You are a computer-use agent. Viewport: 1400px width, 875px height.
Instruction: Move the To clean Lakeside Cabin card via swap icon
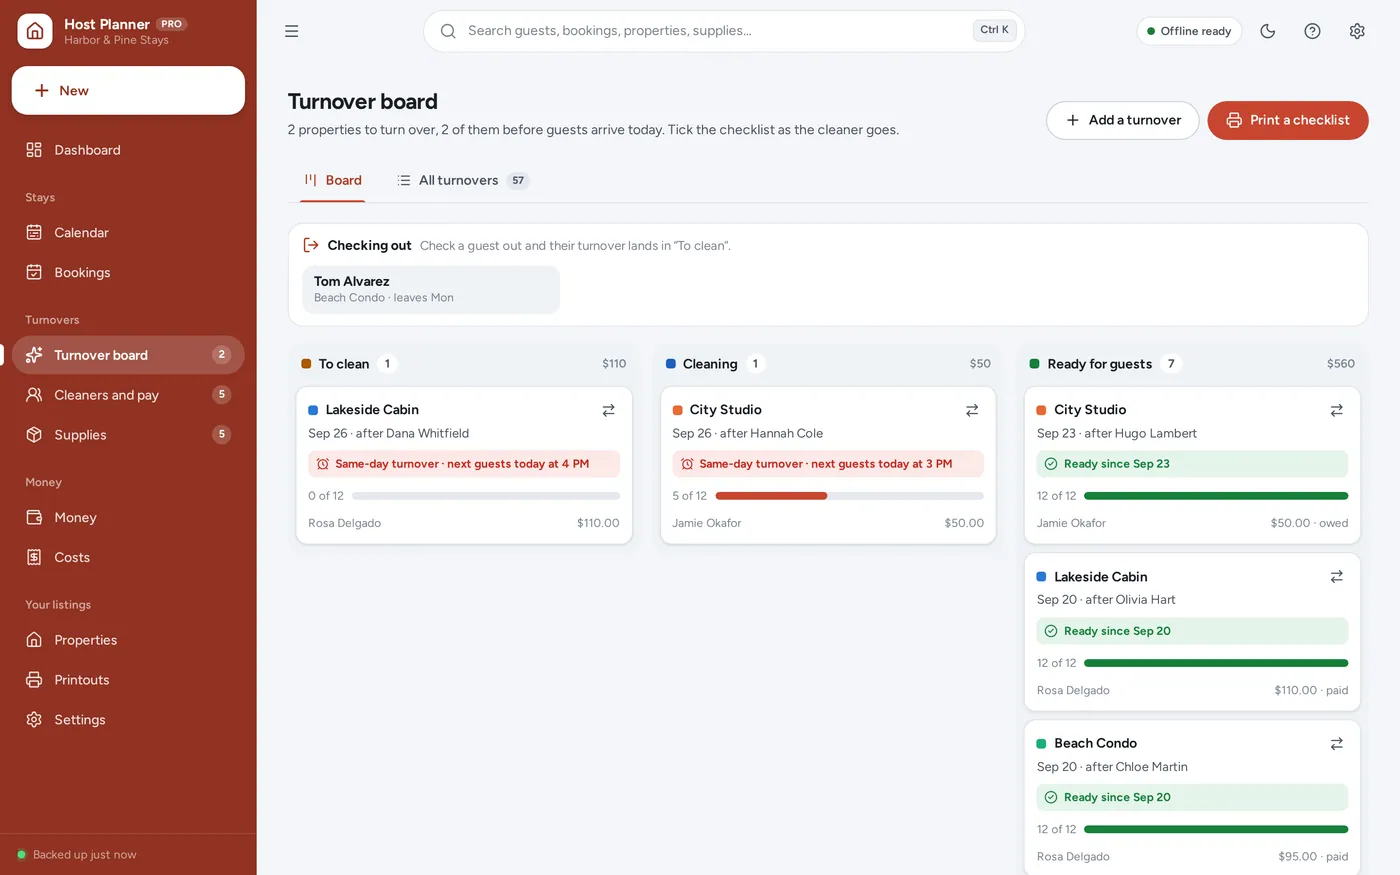click(x=608, y=410)
